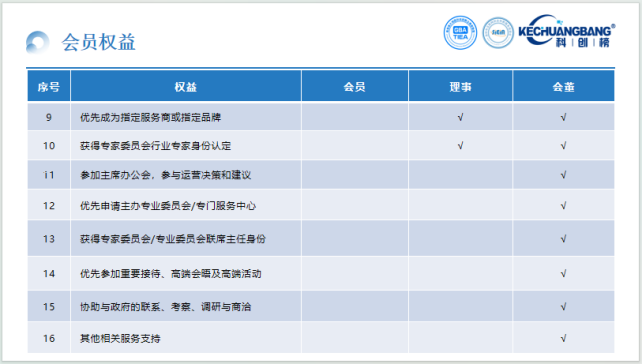Click the 理事 column header
This screenshot has width=642, height=364.
click(460, 87)
